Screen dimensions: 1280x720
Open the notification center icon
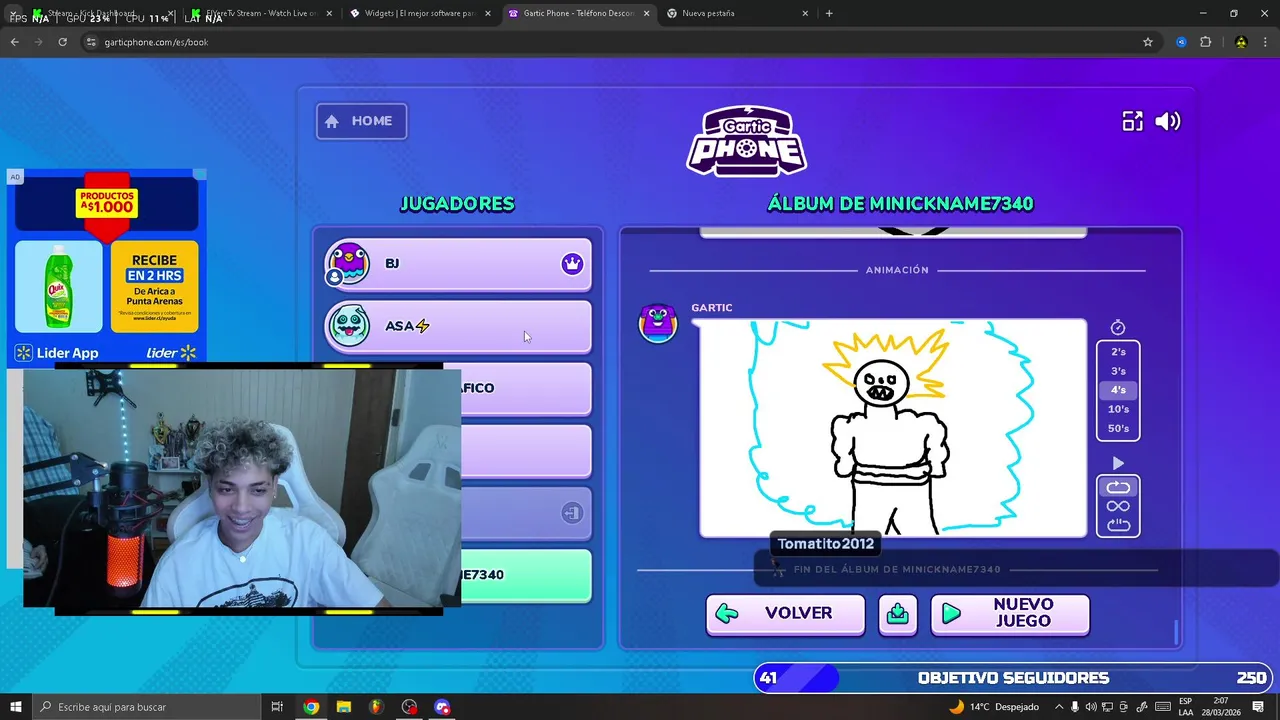1258,707
